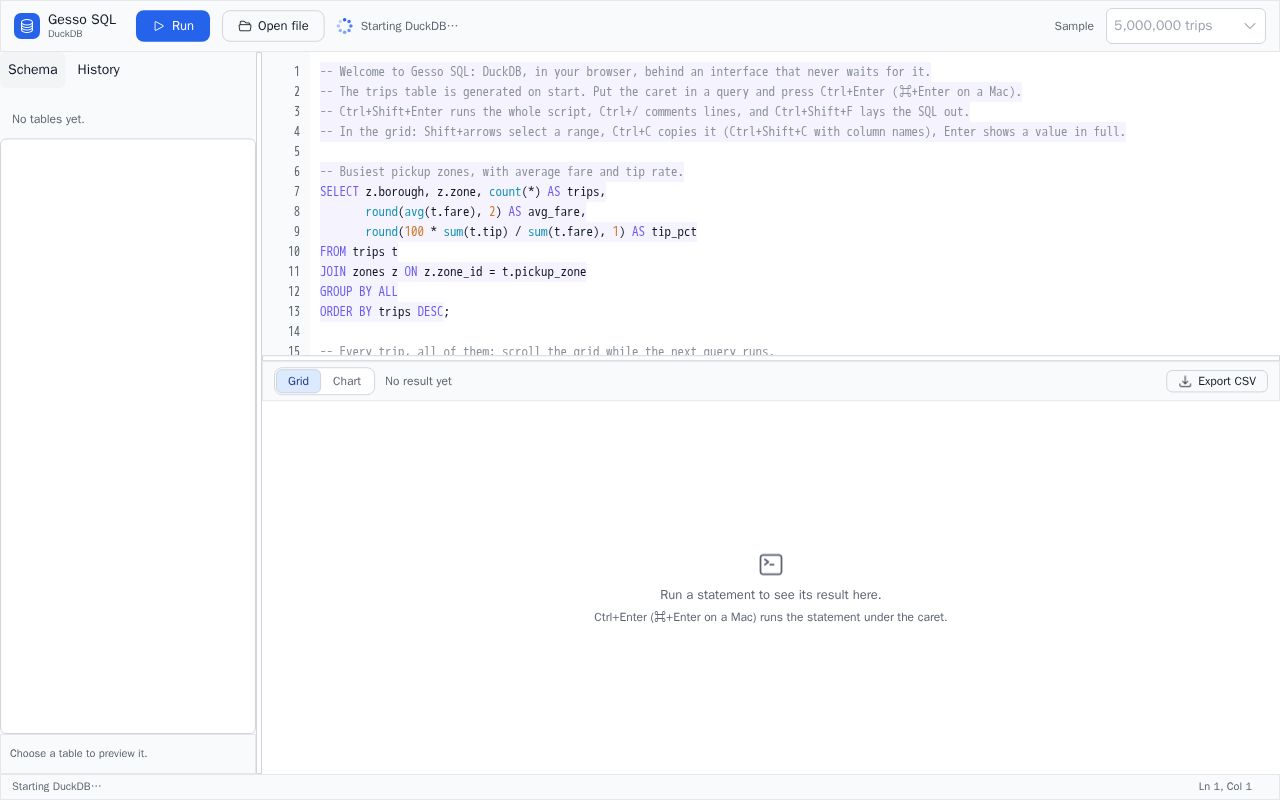Click the 'Run a statement to see its result here.' text
This screenshot has width=1280, height=800.
(x=771, y=594)
